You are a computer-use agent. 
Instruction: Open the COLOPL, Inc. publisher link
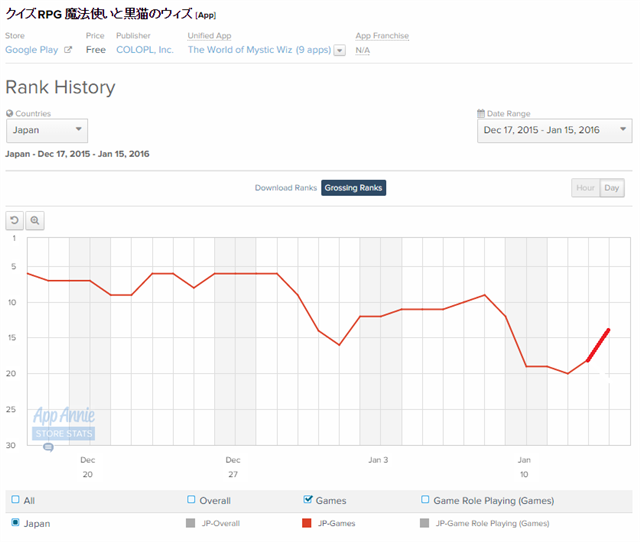144,50
